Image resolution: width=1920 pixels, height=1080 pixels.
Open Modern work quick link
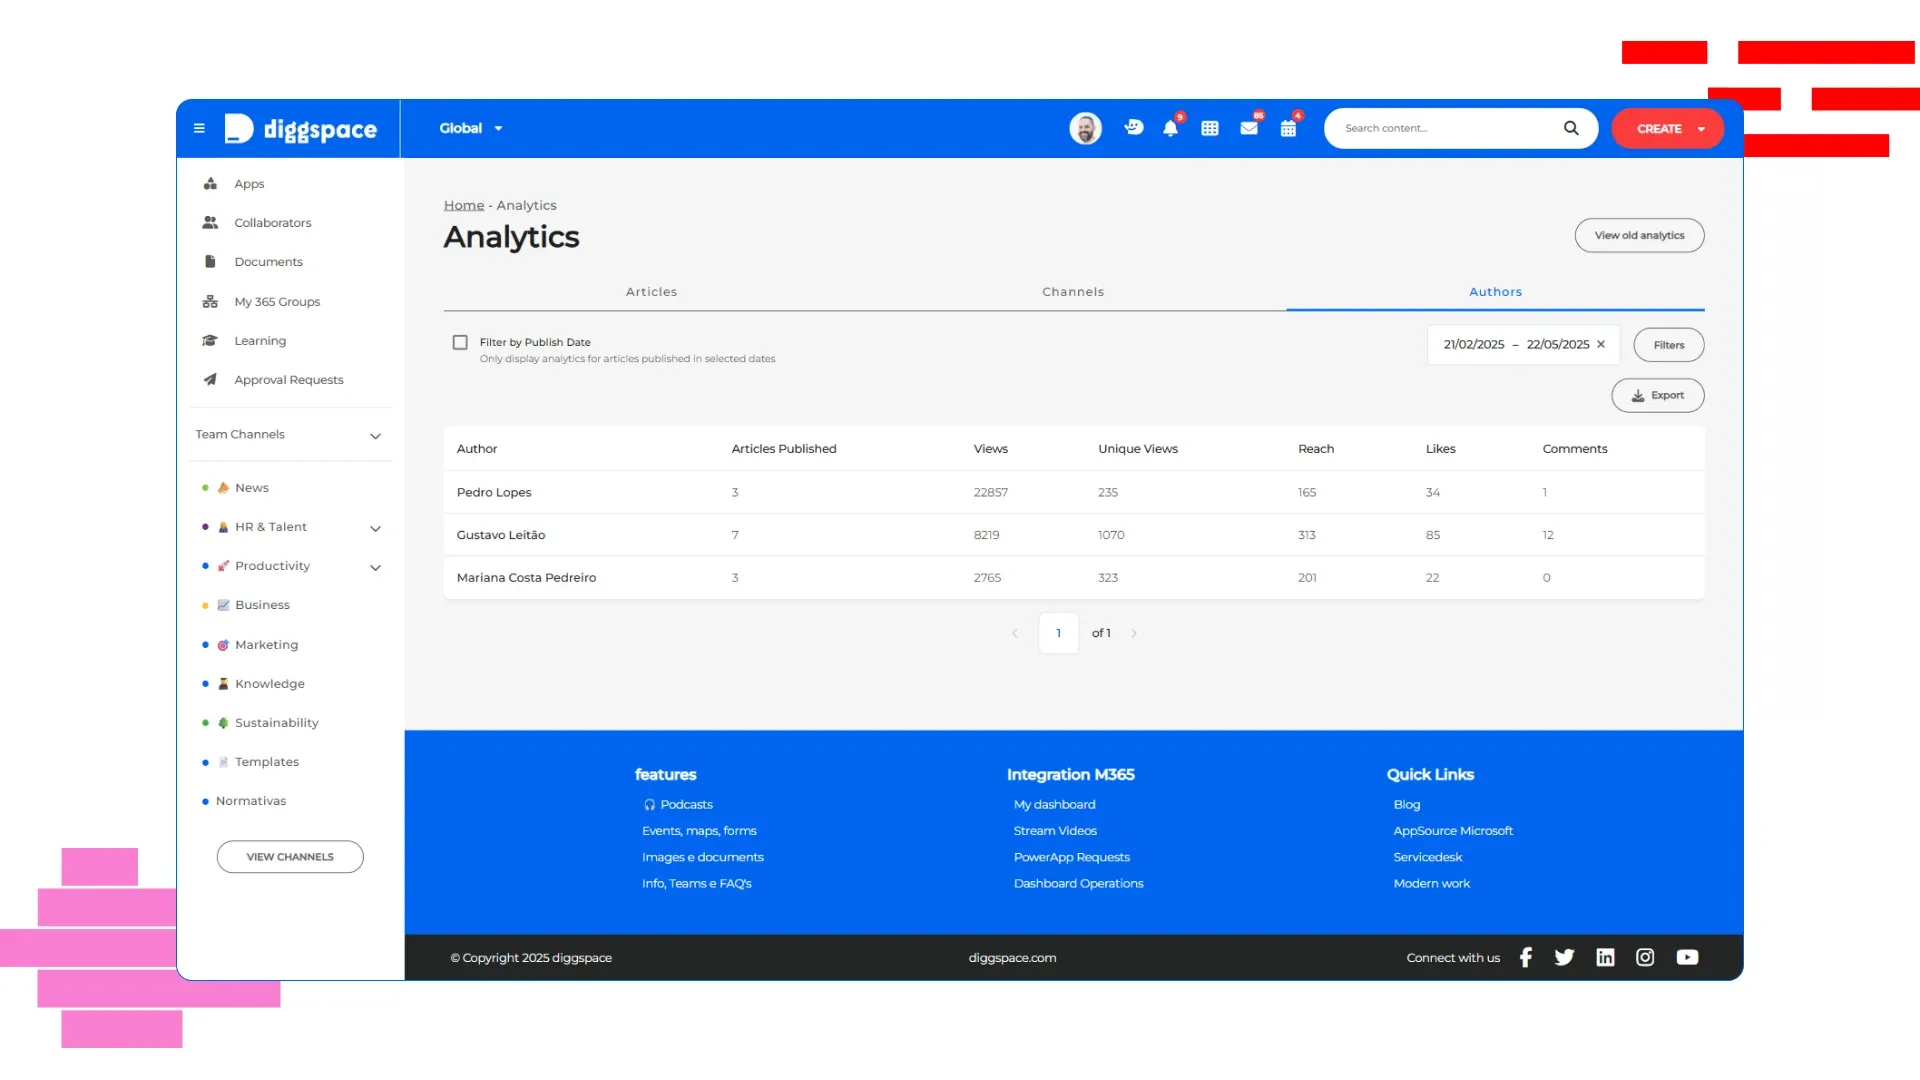click(1431, 884)
